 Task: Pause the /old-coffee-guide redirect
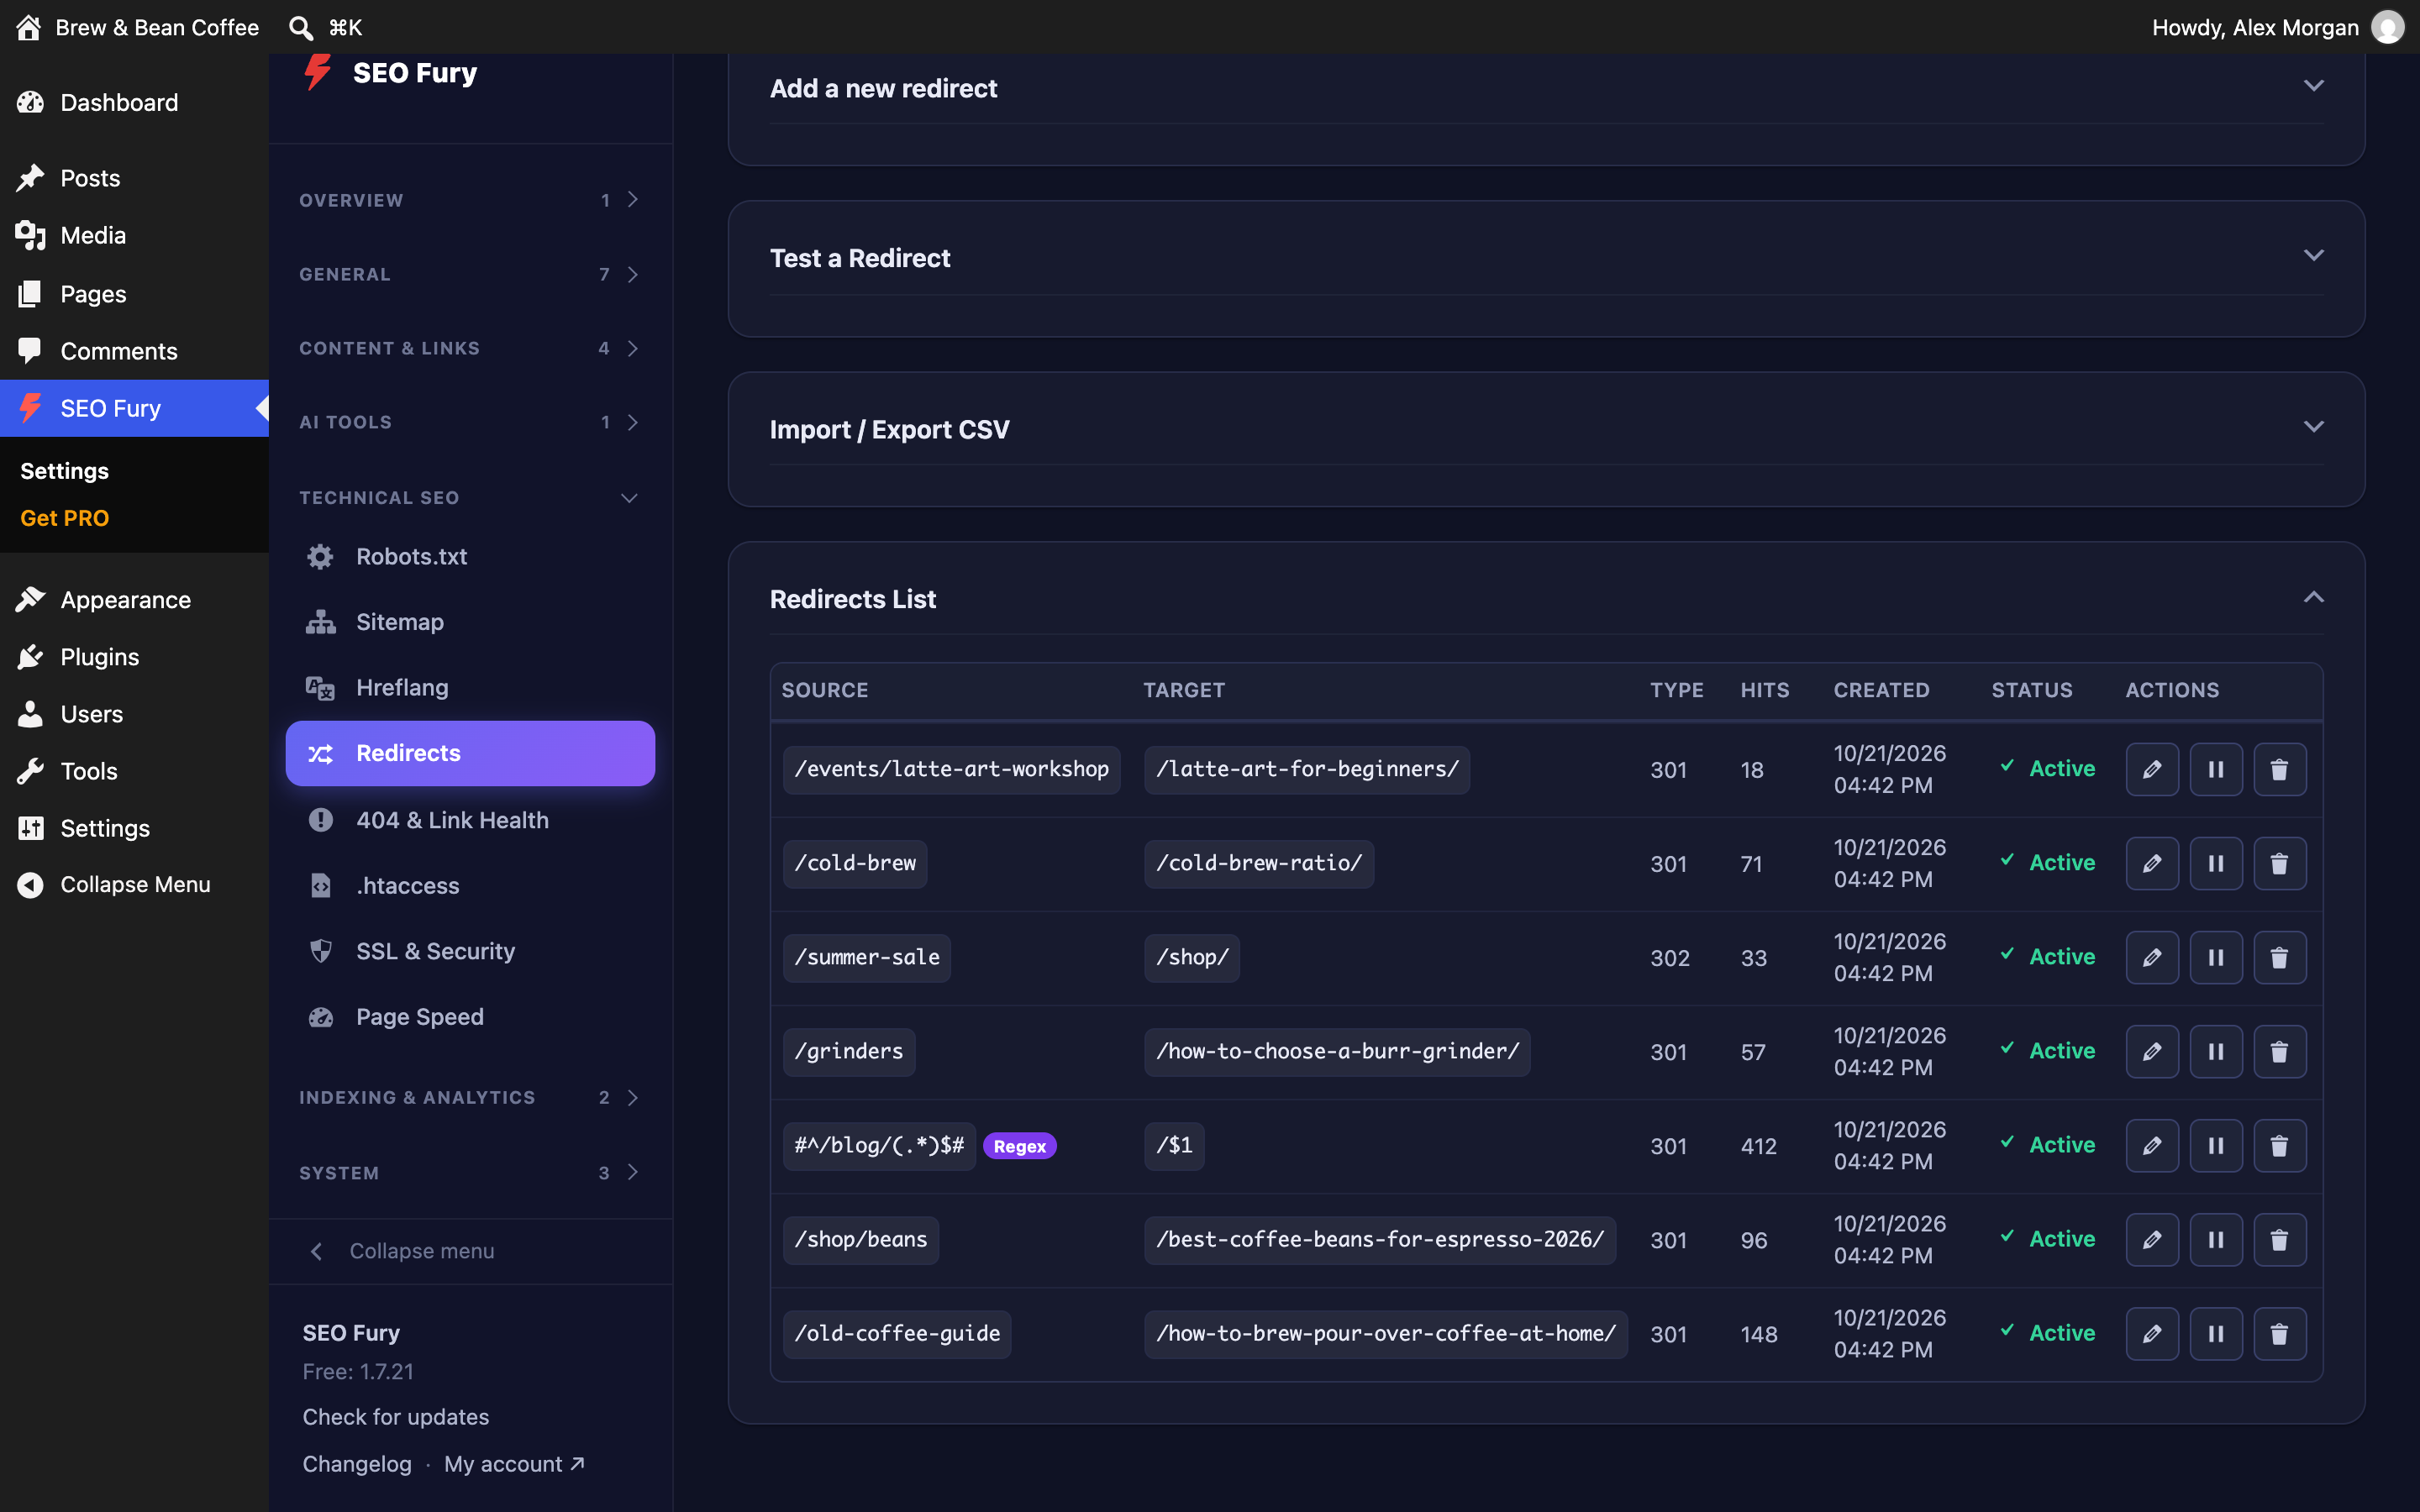point(2216,1334)
